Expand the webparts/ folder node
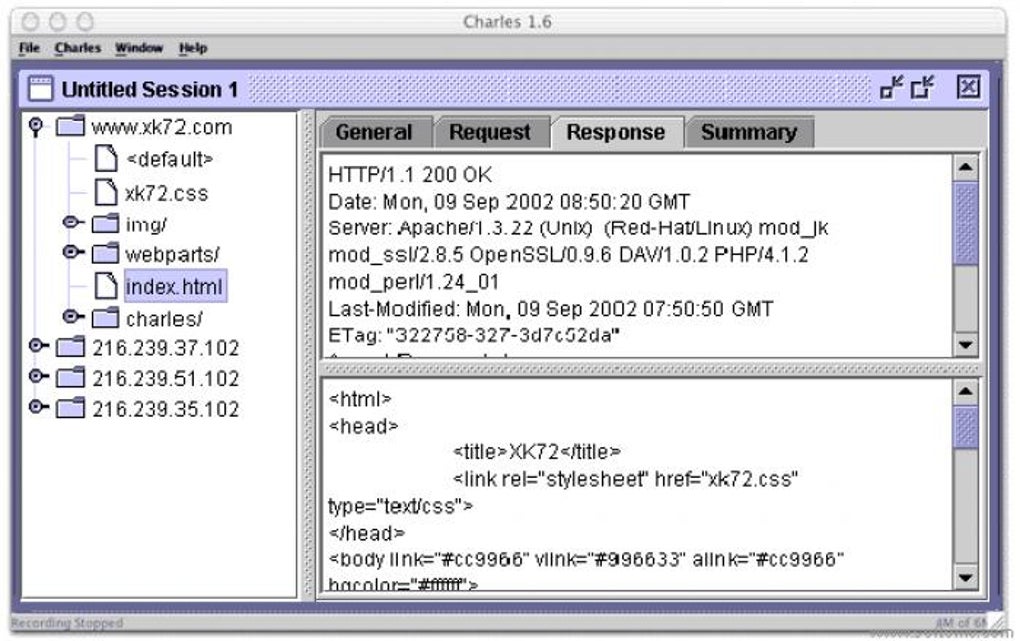This screenshot has height=641, width=1020. tap(73, 252)
